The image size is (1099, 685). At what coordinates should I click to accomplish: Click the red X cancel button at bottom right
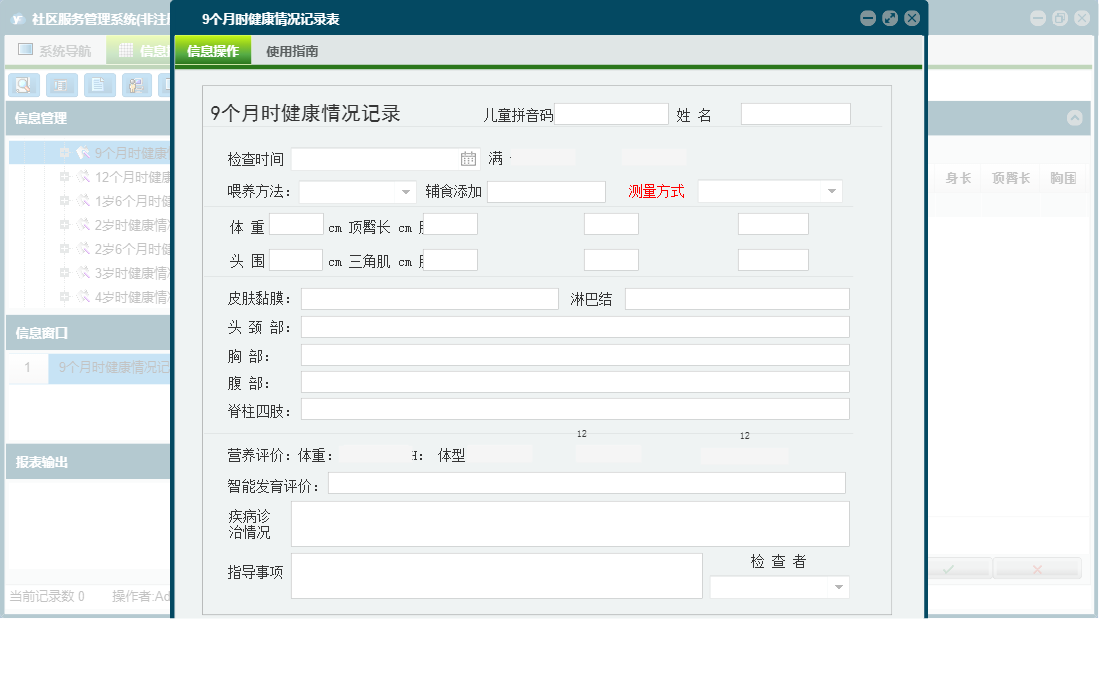1037,569
